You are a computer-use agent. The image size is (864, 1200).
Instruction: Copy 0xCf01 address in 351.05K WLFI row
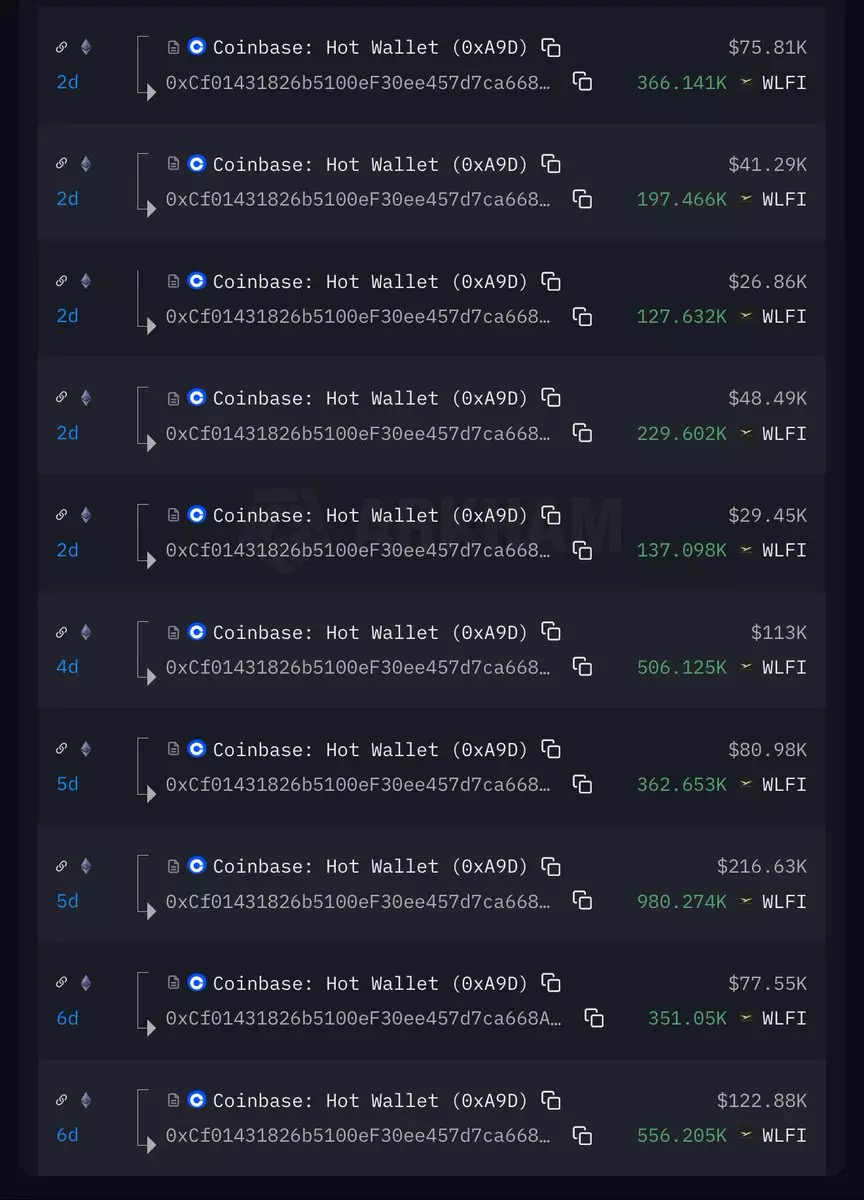(594, 1017)
